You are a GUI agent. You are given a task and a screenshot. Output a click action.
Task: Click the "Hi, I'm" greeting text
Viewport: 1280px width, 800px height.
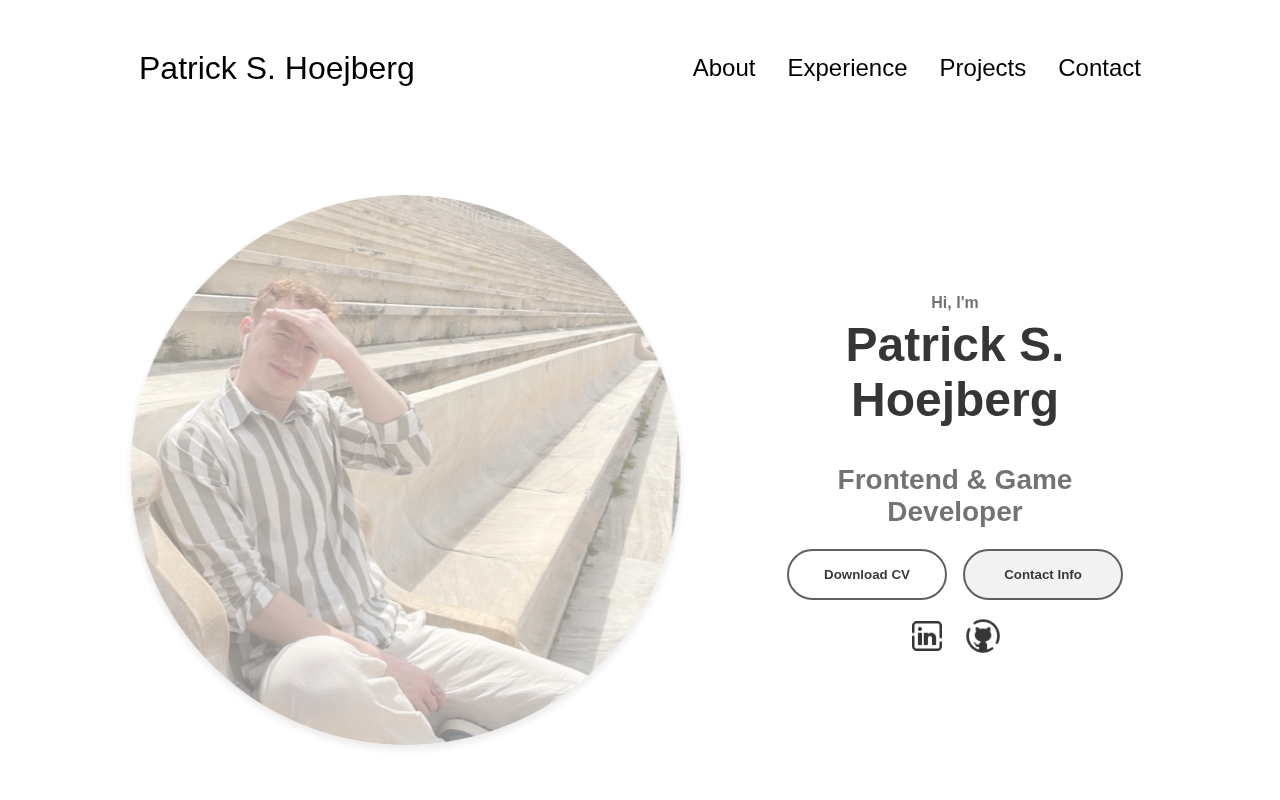click(x=955, y=302)
